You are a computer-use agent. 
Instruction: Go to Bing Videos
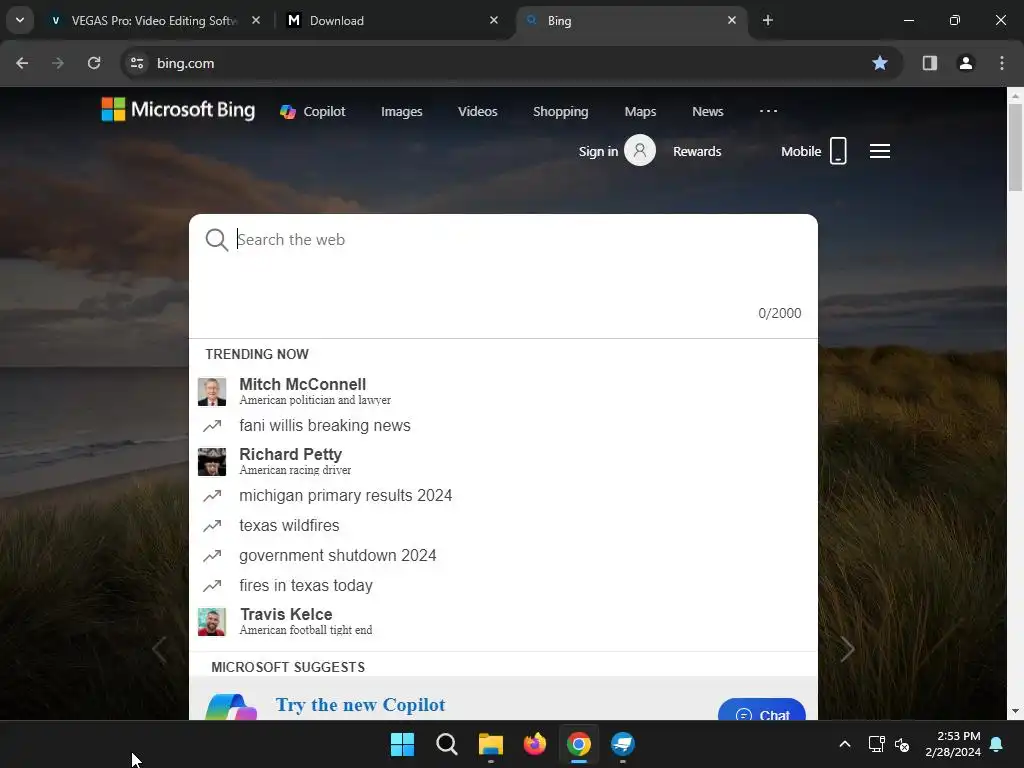(477, 112)
